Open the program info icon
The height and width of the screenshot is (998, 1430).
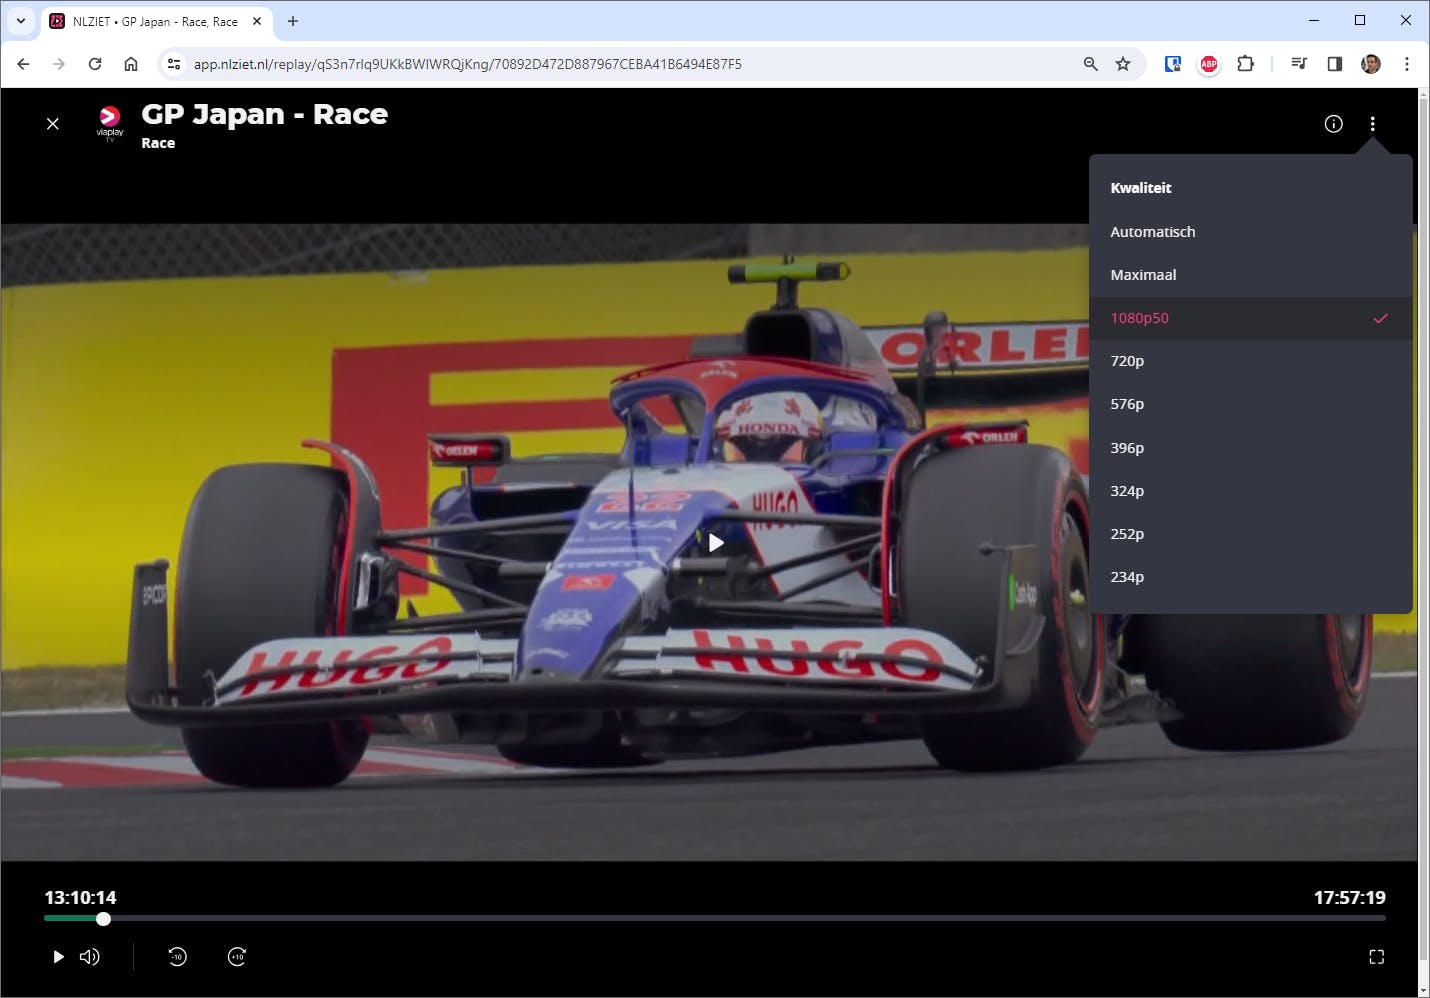(1333, 124)
